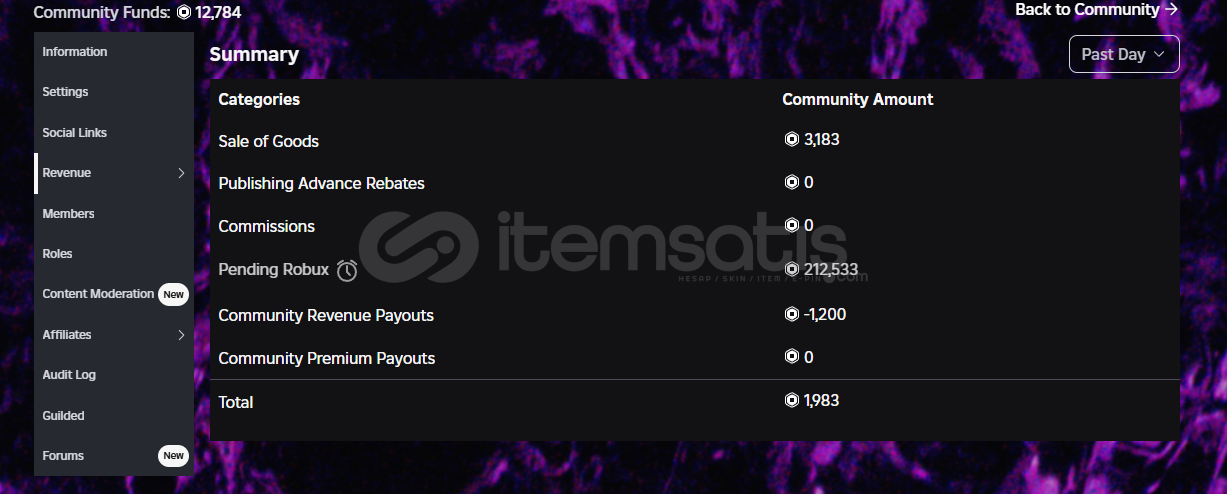
Task: Click the Pending Robux label
Action: 274,270
